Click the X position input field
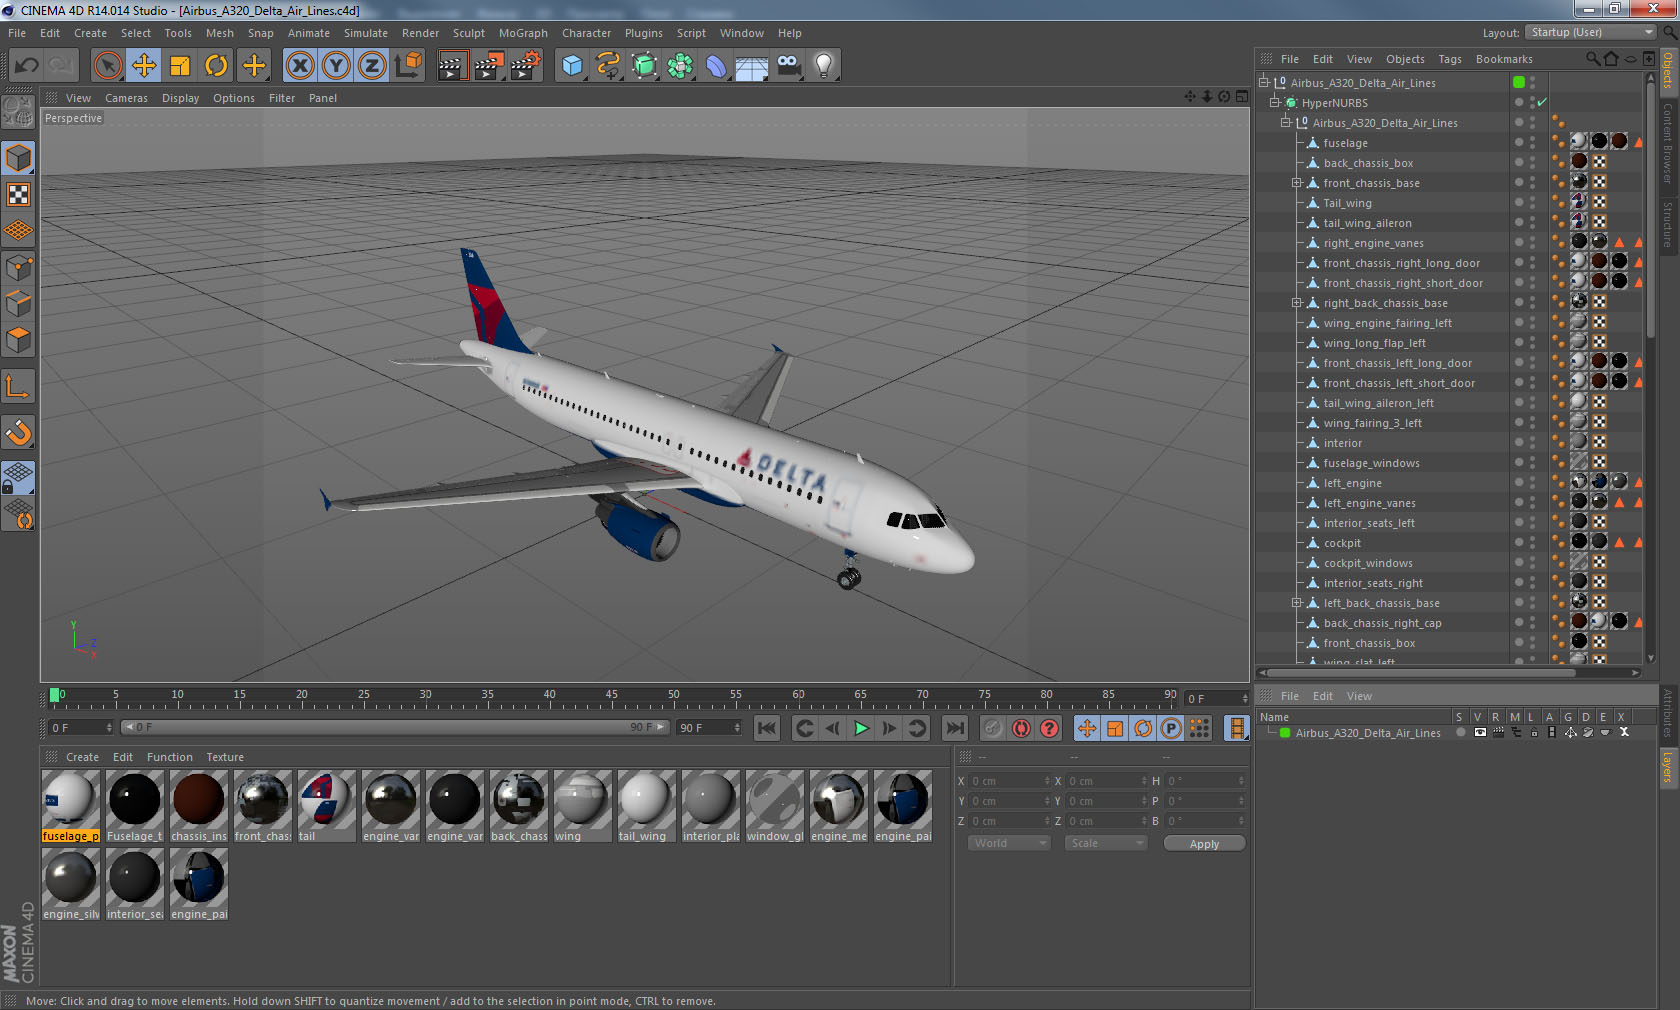1680x1010 pixels. [x=1009, y=781]
